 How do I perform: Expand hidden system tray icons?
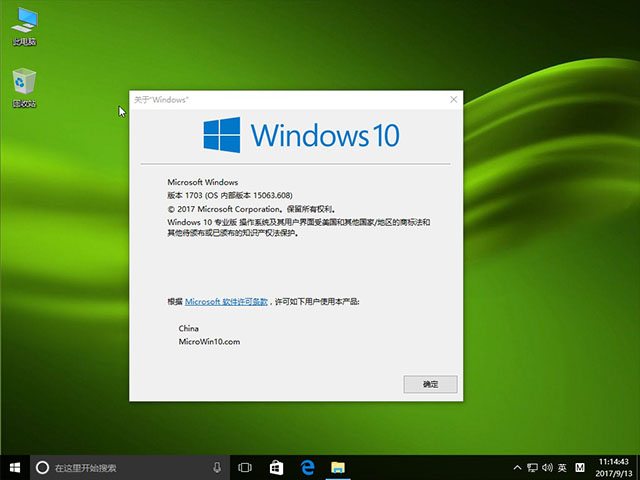pos(517,467)
